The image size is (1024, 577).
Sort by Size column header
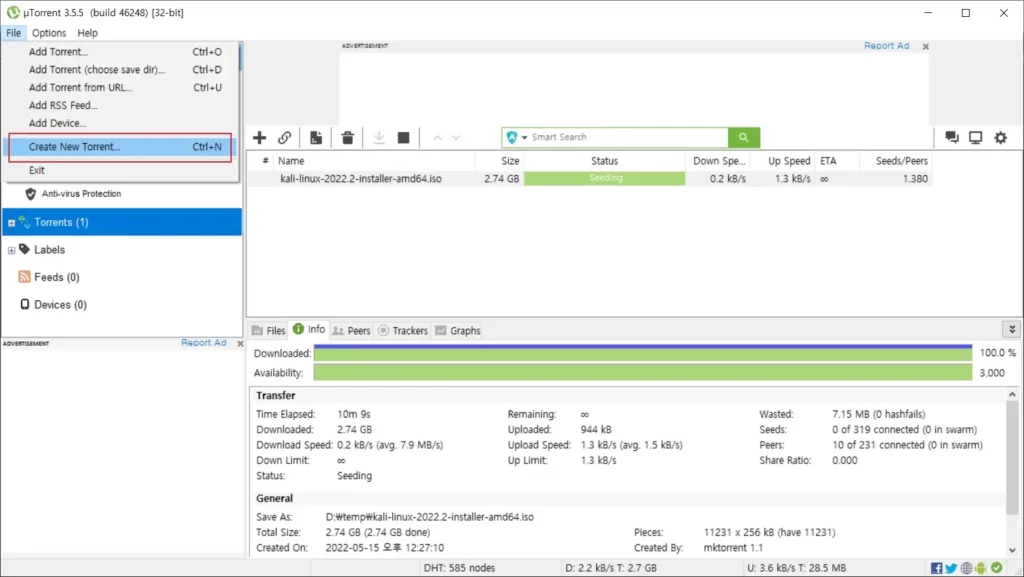(x=500, y=161)
